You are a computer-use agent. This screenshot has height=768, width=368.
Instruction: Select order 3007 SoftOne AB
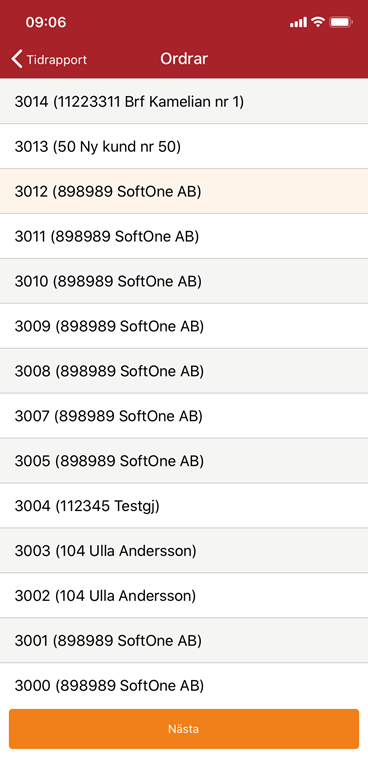tap(184, 416)
